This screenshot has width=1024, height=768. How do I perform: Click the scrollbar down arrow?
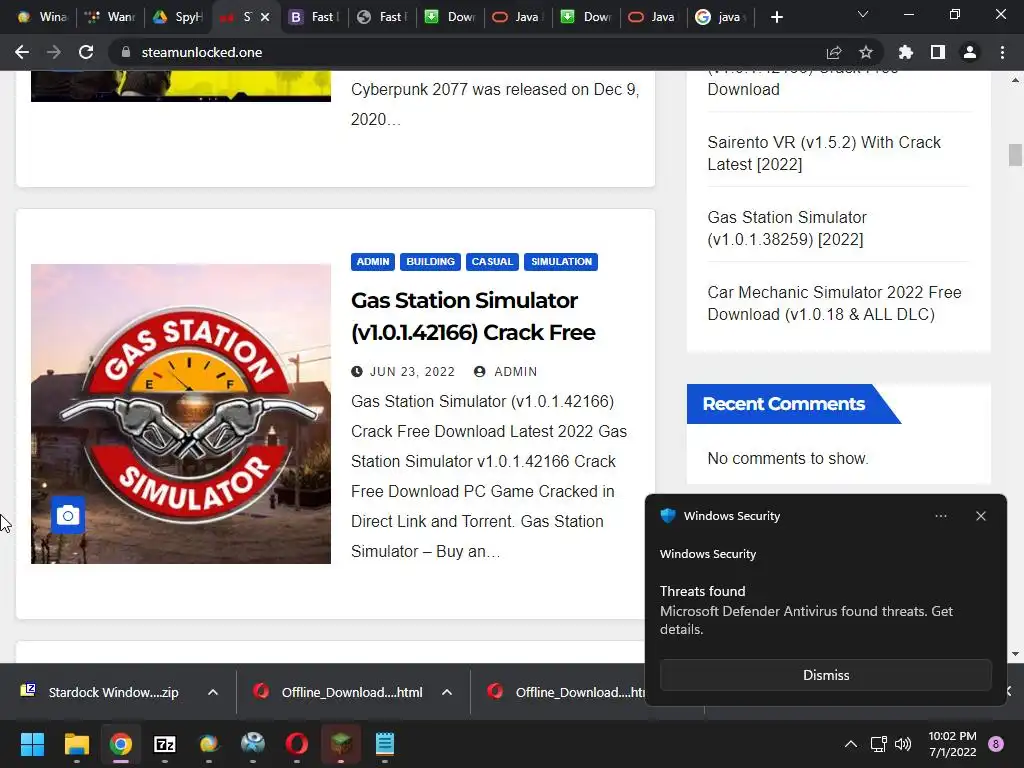tap(1015, 654)
